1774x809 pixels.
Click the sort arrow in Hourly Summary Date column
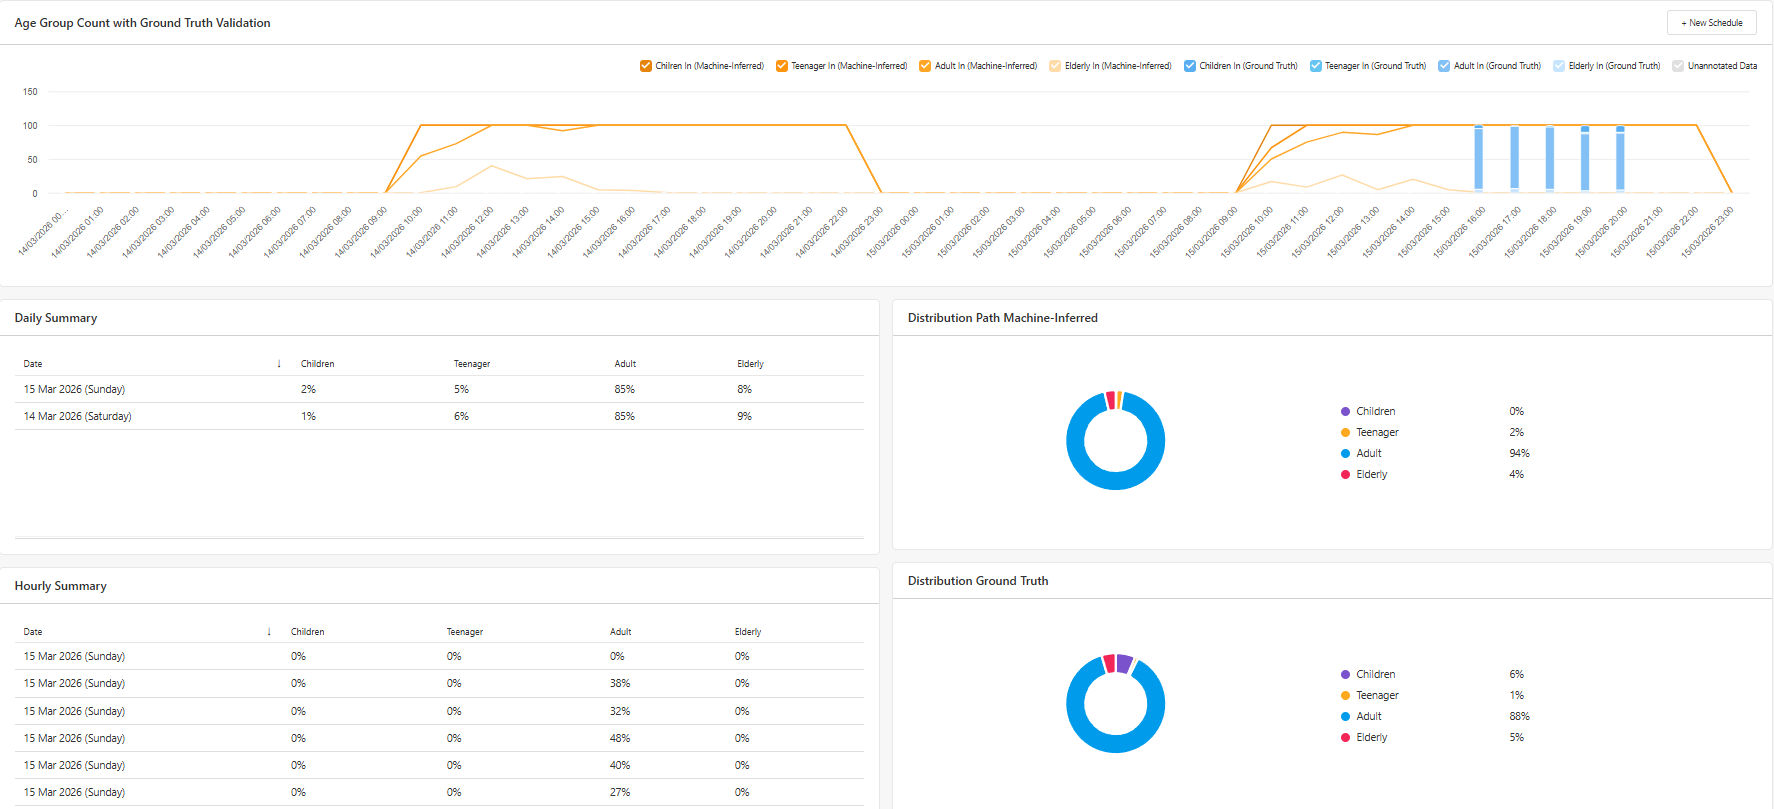pyautogui.click(x=269, y=632)
